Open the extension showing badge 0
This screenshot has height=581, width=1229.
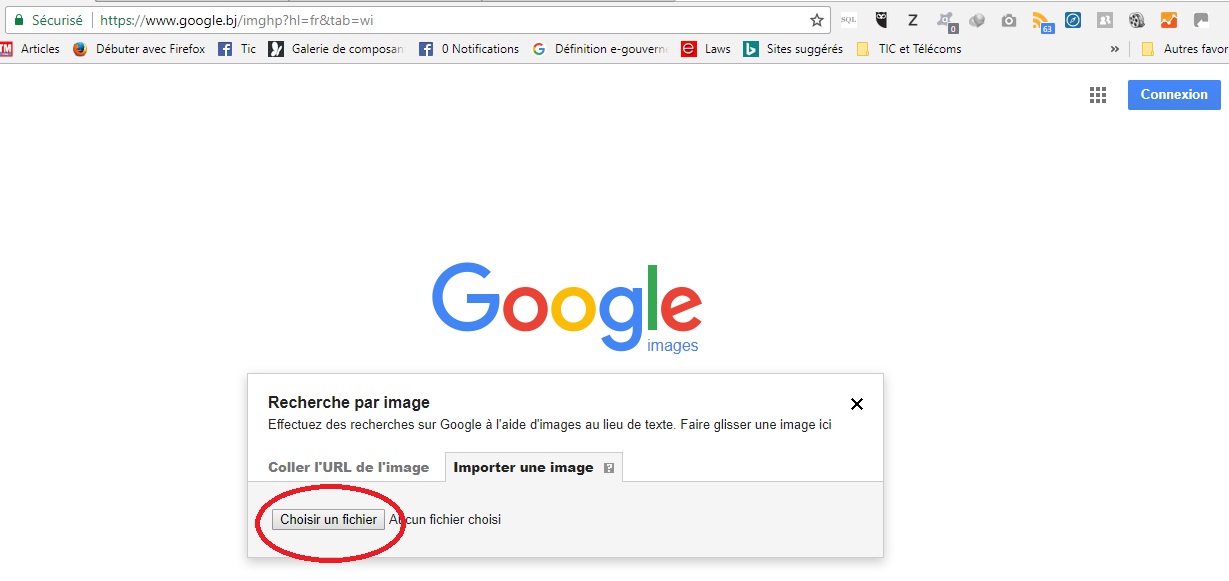click(x=945, y=21)
